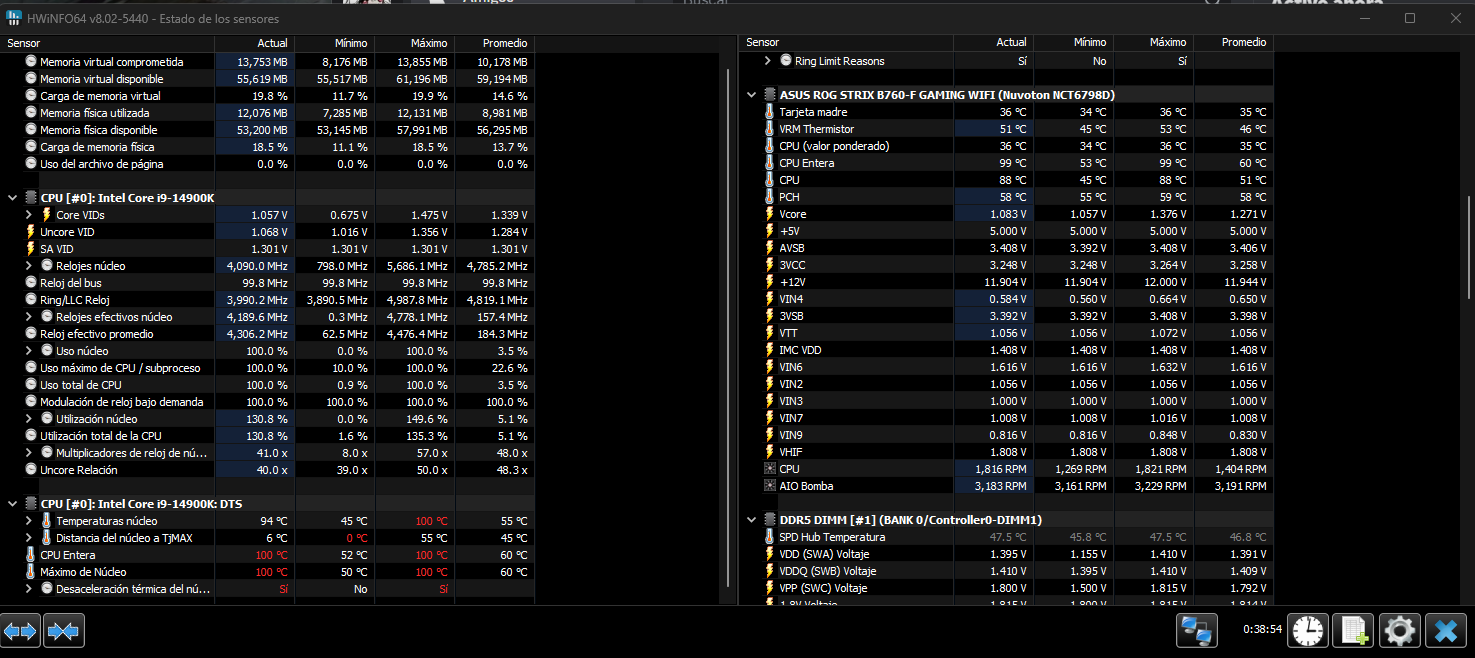1475x658 pixels.
Task: Click fan icon beside CPU 1,816 RPM row
Action: [x=769, y=469]
